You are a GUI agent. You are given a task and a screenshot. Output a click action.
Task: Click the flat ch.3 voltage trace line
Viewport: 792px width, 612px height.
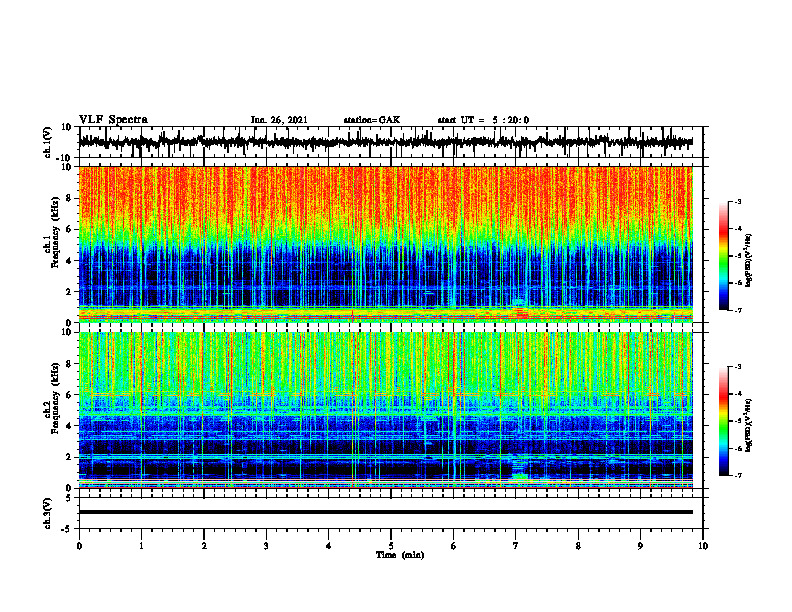386,512
